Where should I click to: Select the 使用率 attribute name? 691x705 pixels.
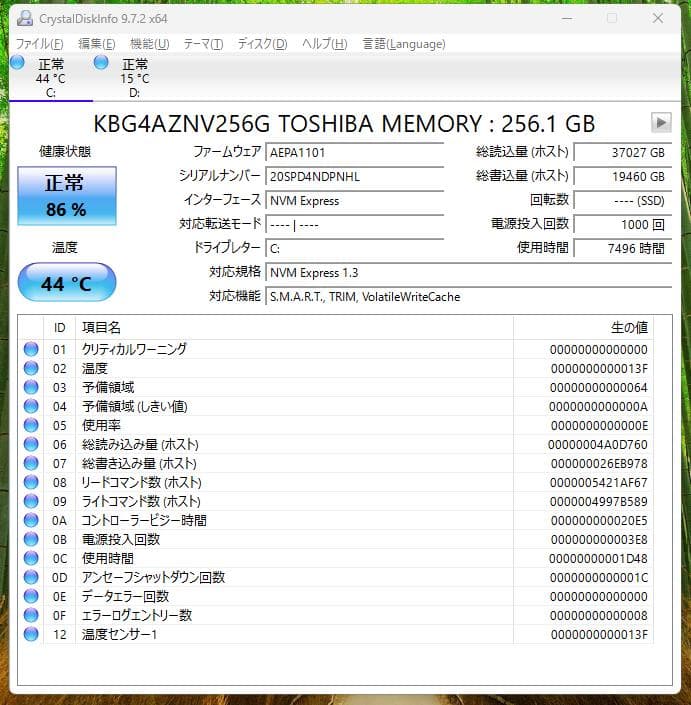(x=101, y=425)
